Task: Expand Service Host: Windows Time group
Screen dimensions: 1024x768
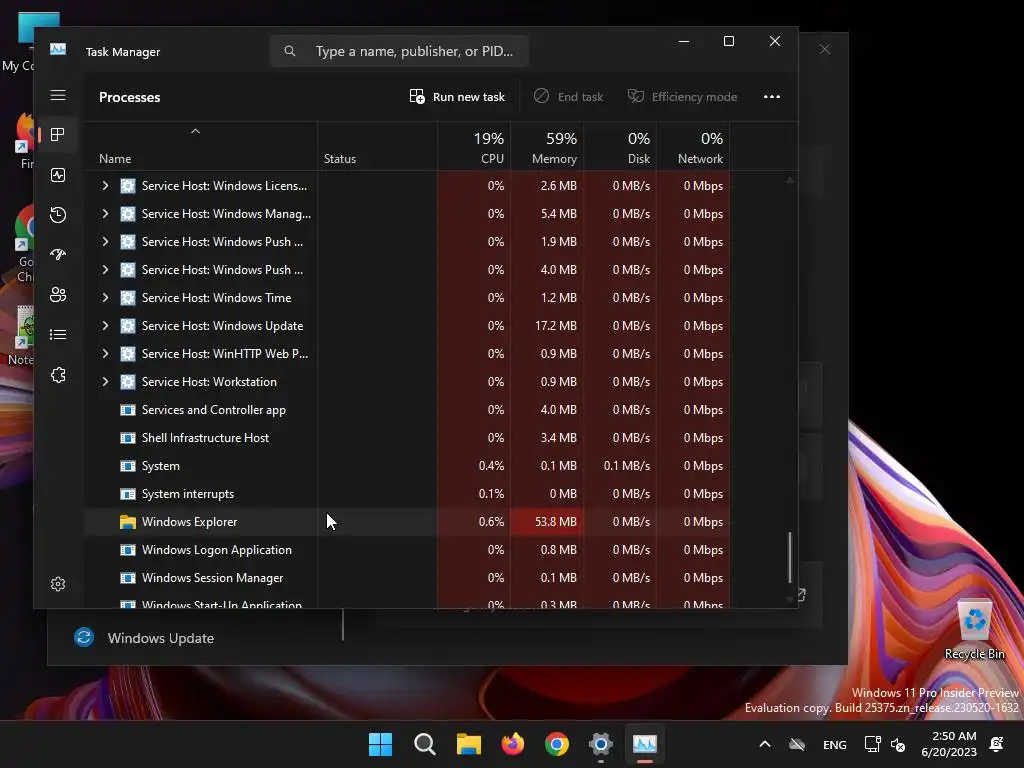Action: coord(105,298)
